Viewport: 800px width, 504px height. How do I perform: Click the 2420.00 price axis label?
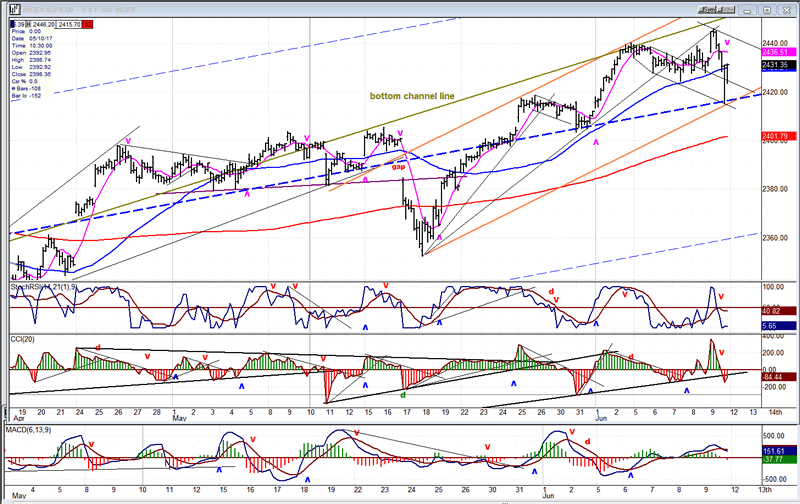point(775,92)
